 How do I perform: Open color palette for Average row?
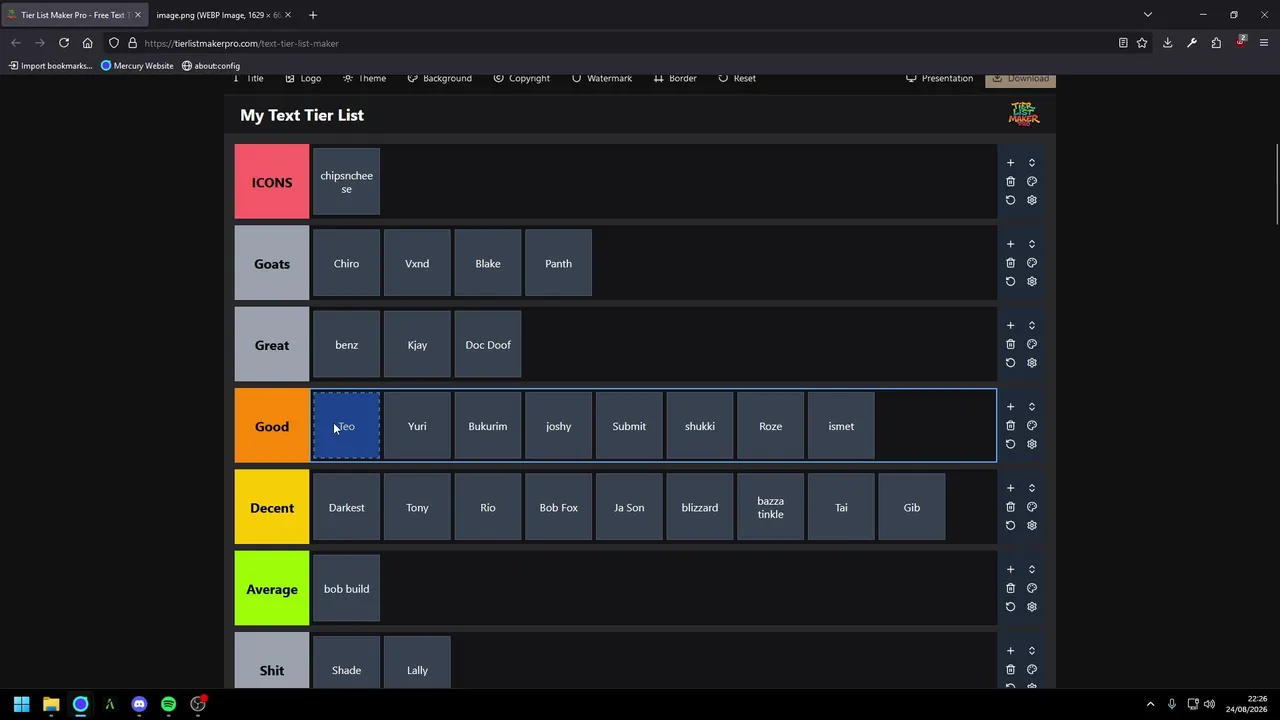coord(1032,588)
